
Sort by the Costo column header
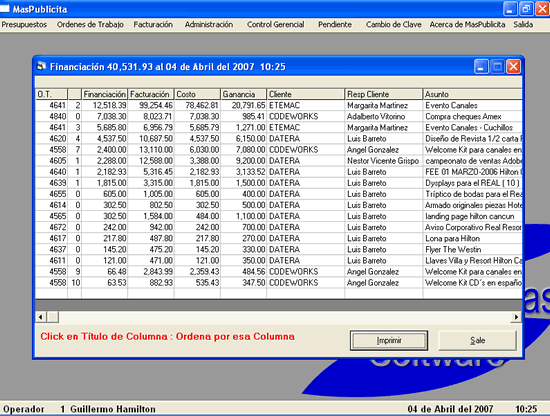[x=197, y=94]
